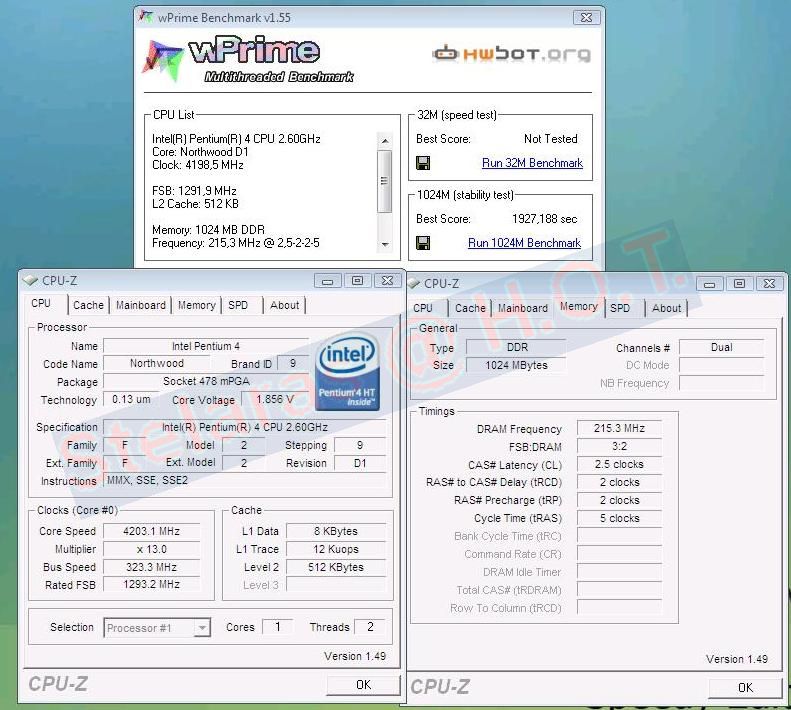The image size is (791, 710).
Task: Click the save icon under 32M speed test
Action: coord(423,163)
